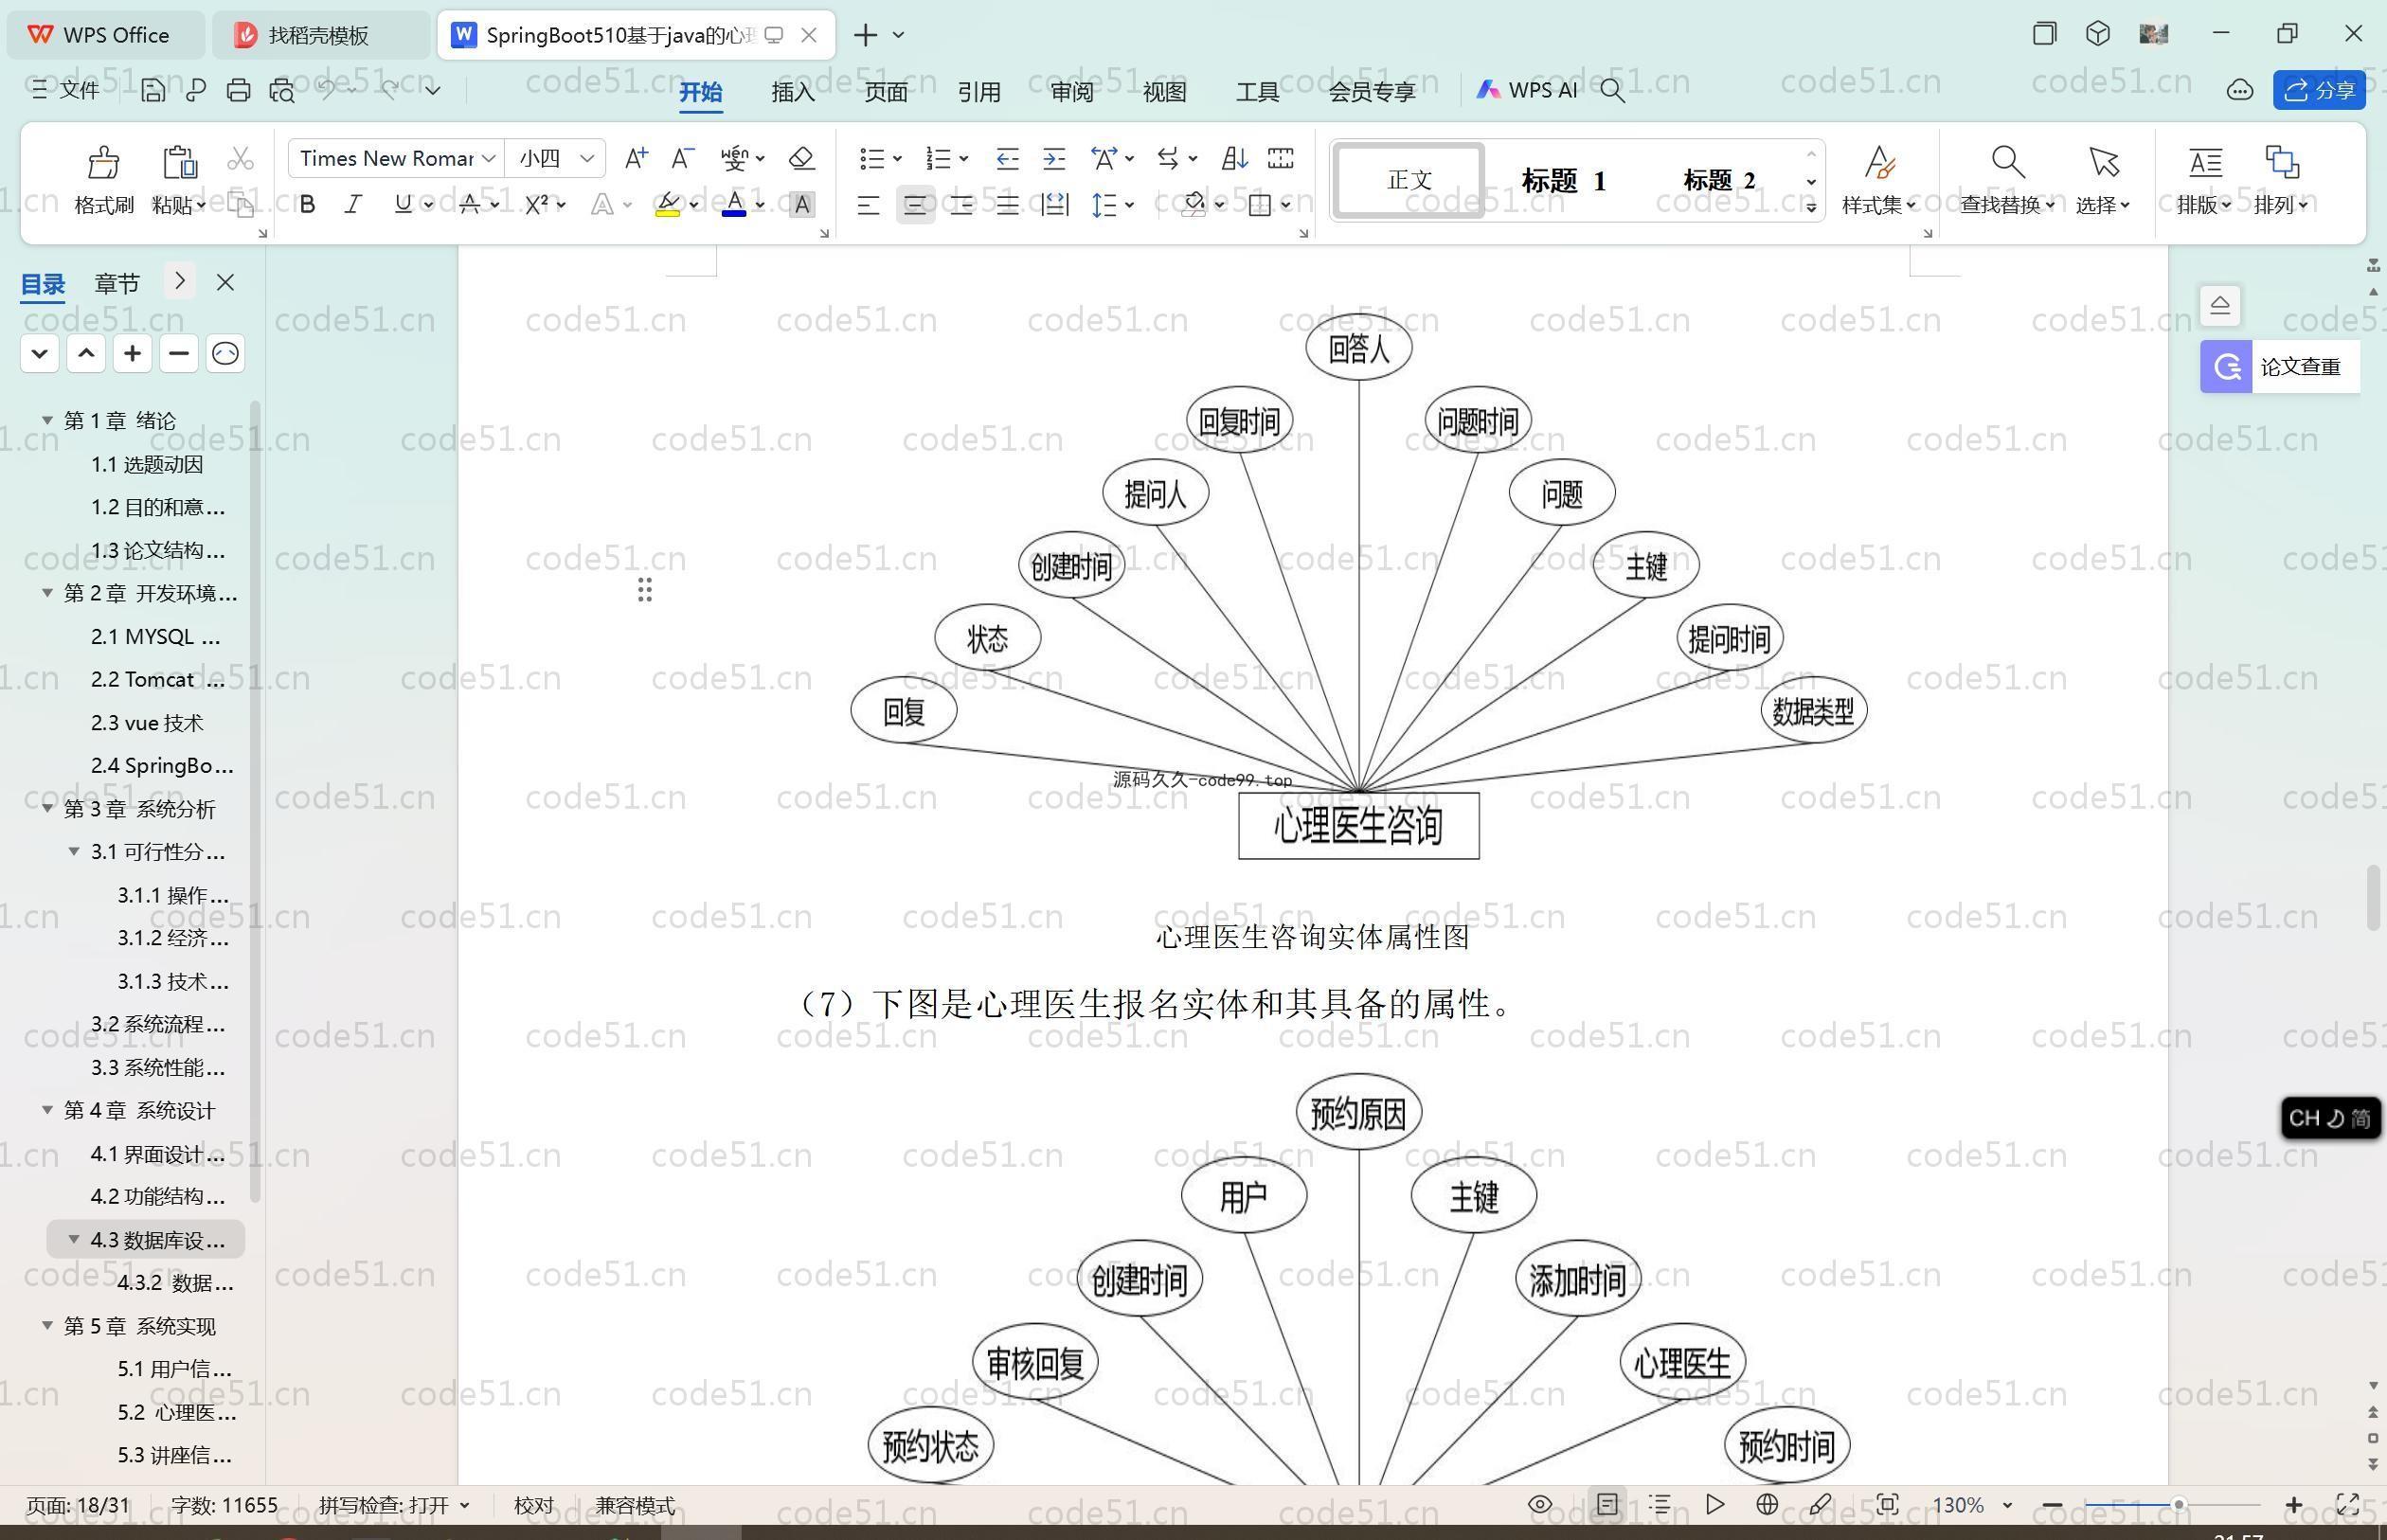Open the 文件 (File) menu

66,90
